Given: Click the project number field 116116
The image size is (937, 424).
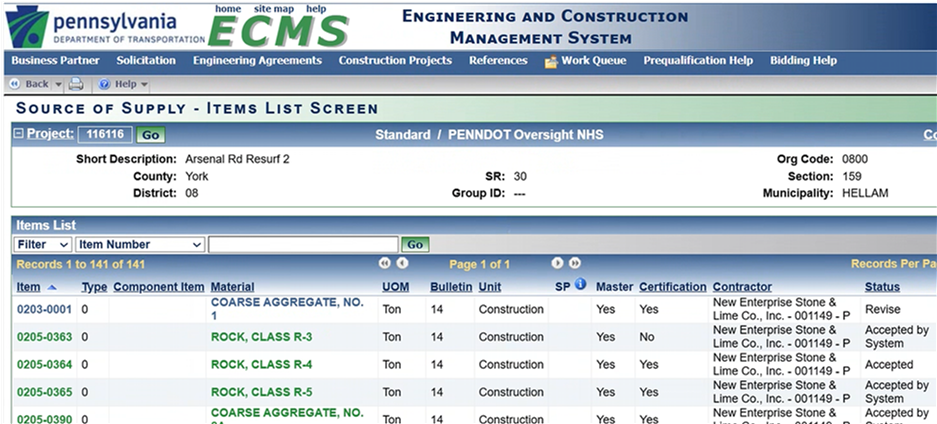Looking at the screenshot, I should click(105, 134).
